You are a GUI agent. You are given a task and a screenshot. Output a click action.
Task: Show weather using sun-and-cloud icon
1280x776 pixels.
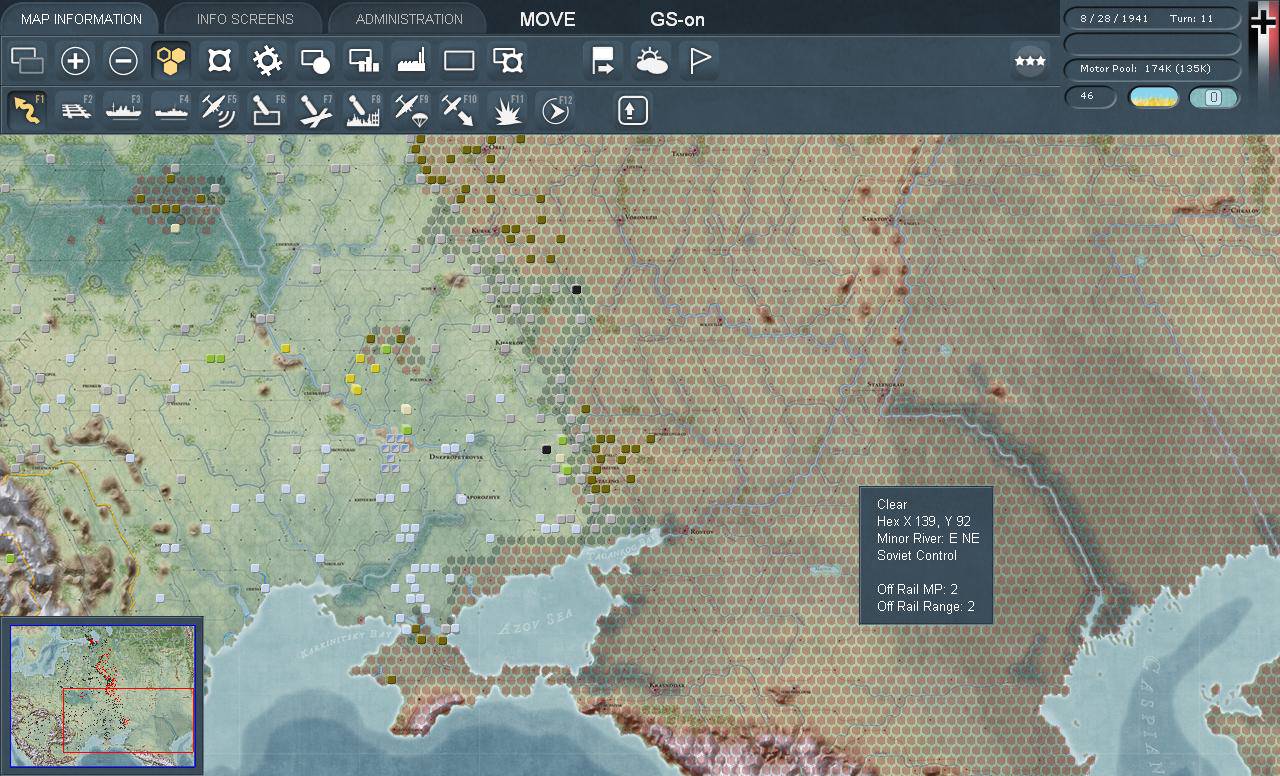(x=651, y=61)
